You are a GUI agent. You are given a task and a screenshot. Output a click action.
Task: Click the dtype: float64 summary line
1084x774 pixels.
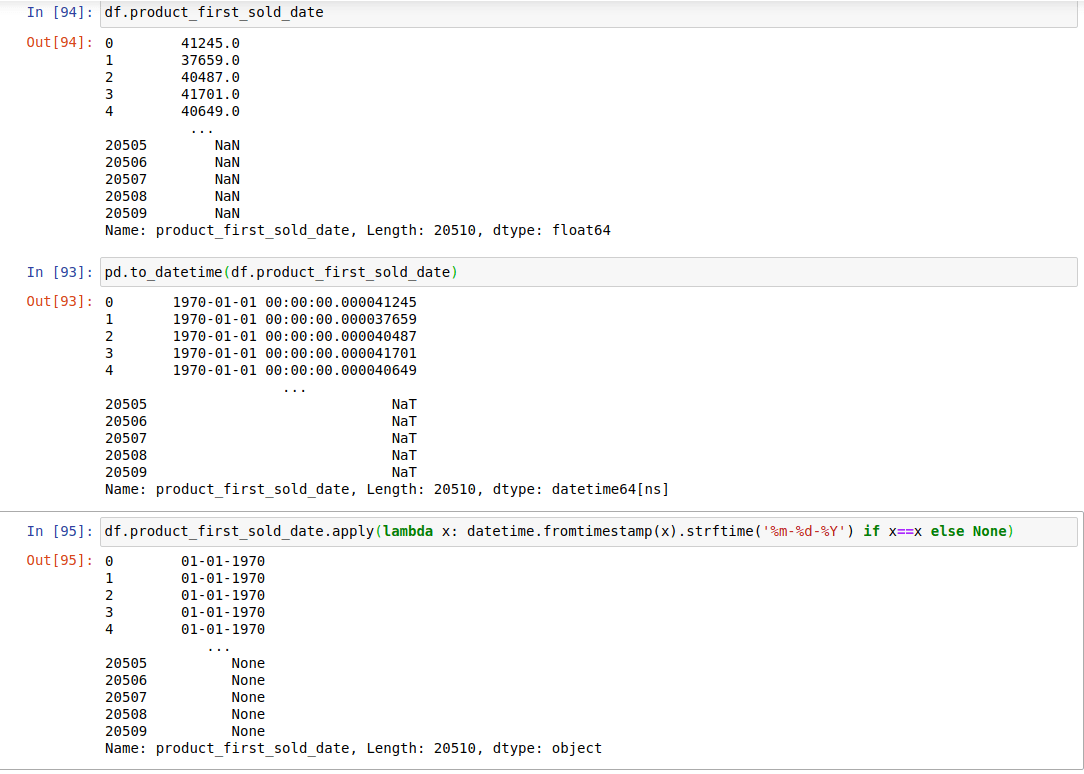pyautogui.click(x=357, y=230)
